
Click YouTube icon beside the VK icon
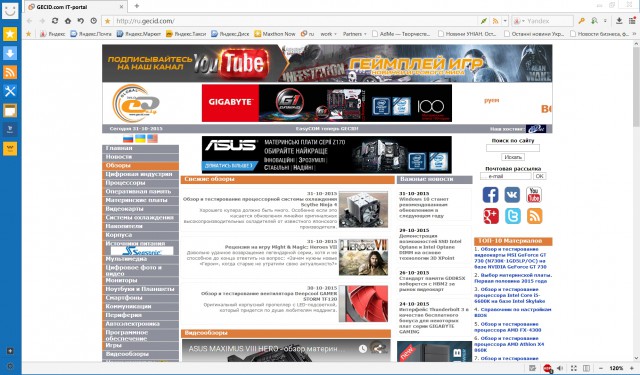pyautogui.click(x=533, y=195)
